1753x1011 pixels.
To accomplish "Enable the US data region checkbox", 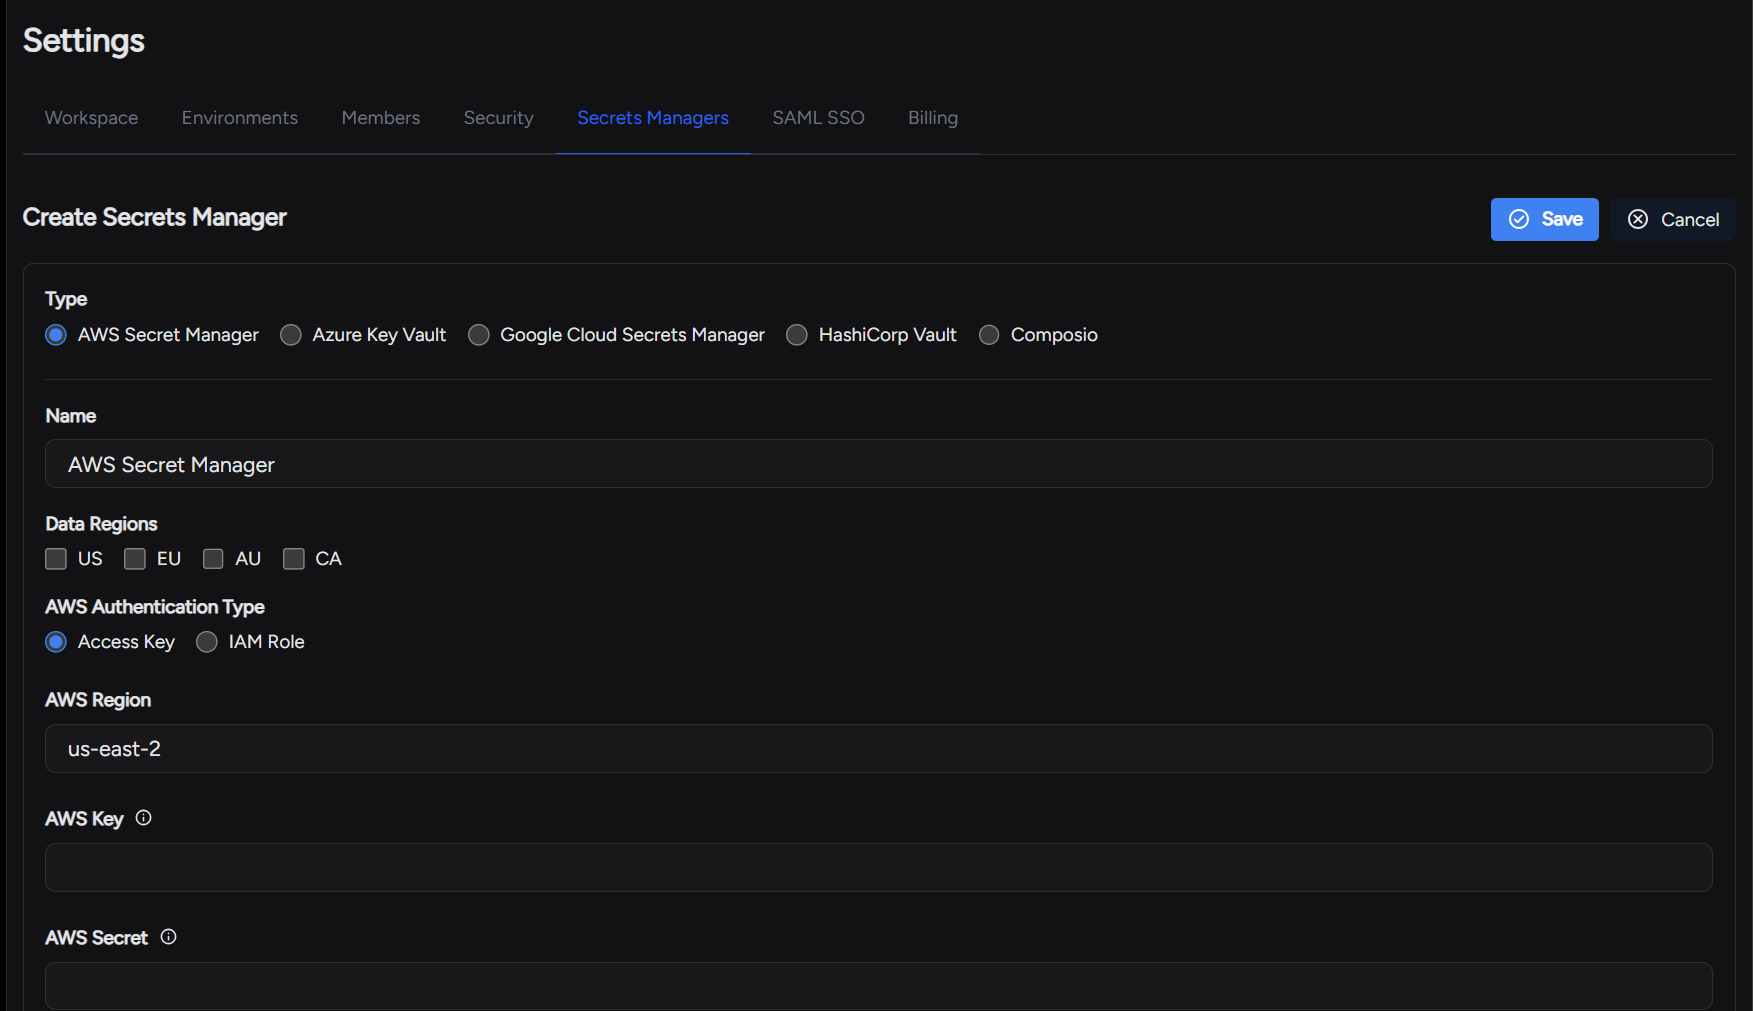I will click(x=56, y=559).
